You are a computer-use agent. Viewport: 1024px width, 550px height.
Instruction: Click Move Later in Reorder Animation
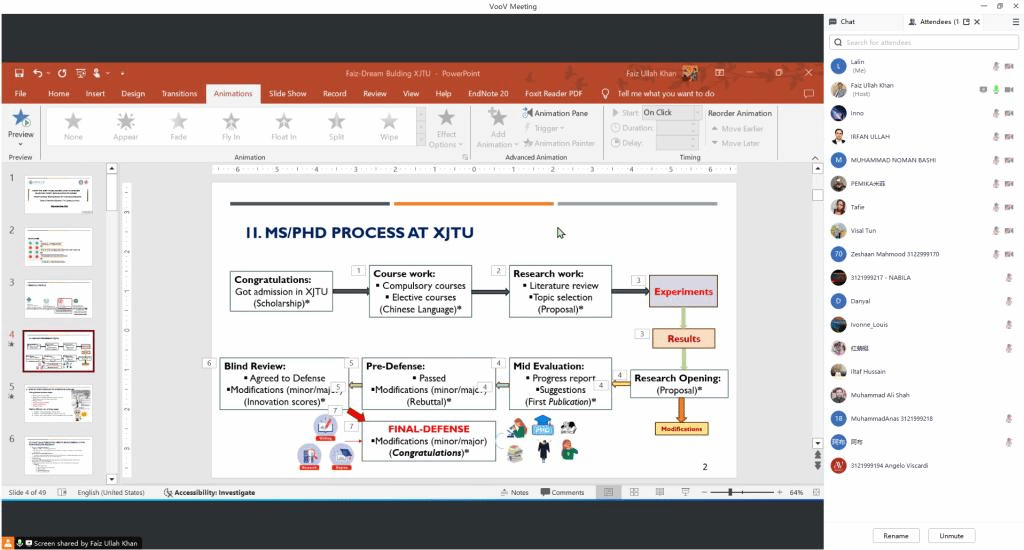[x=735, y=143]
